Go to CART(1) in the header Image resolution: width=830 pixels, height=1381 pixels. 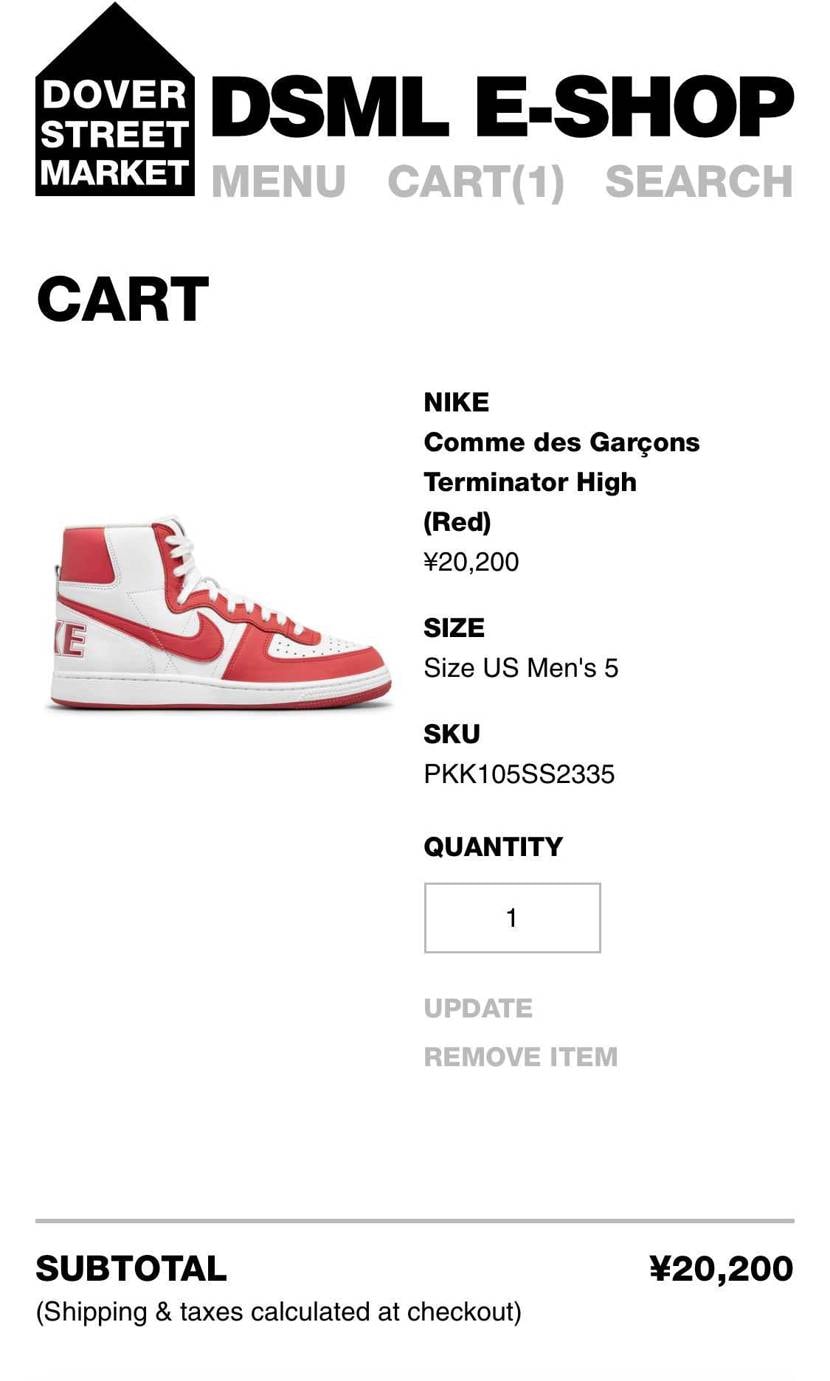coord(476,182)
